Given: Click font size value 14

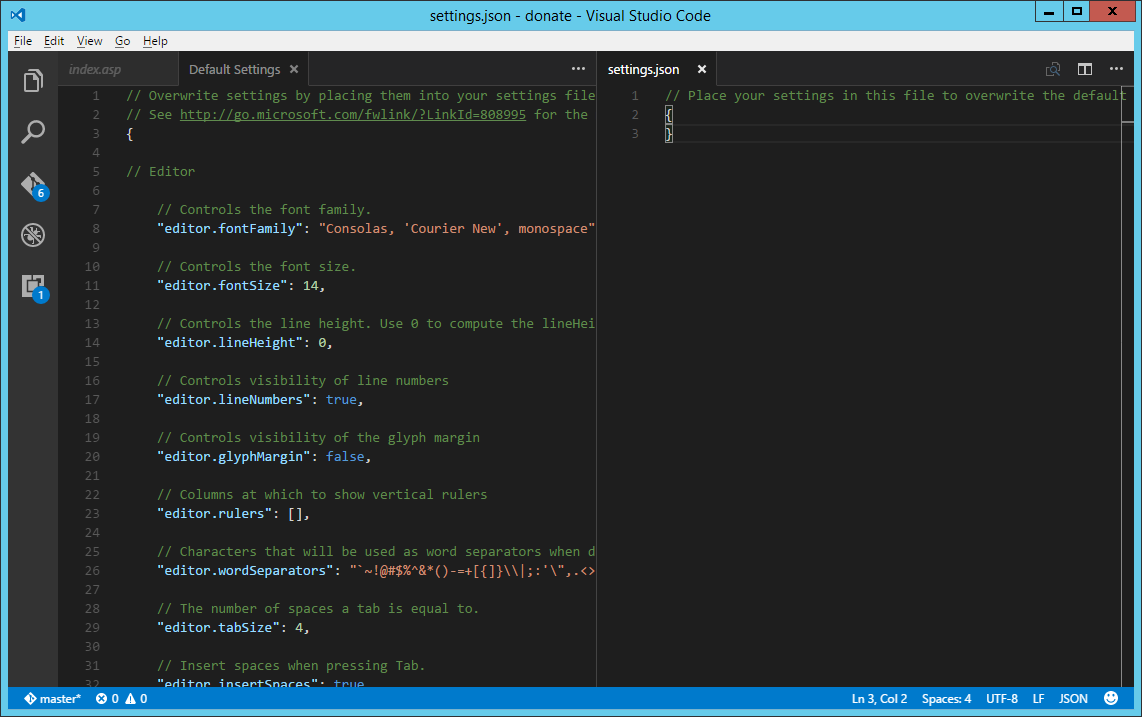Looking at the screenshot, I should coord(310,286).
